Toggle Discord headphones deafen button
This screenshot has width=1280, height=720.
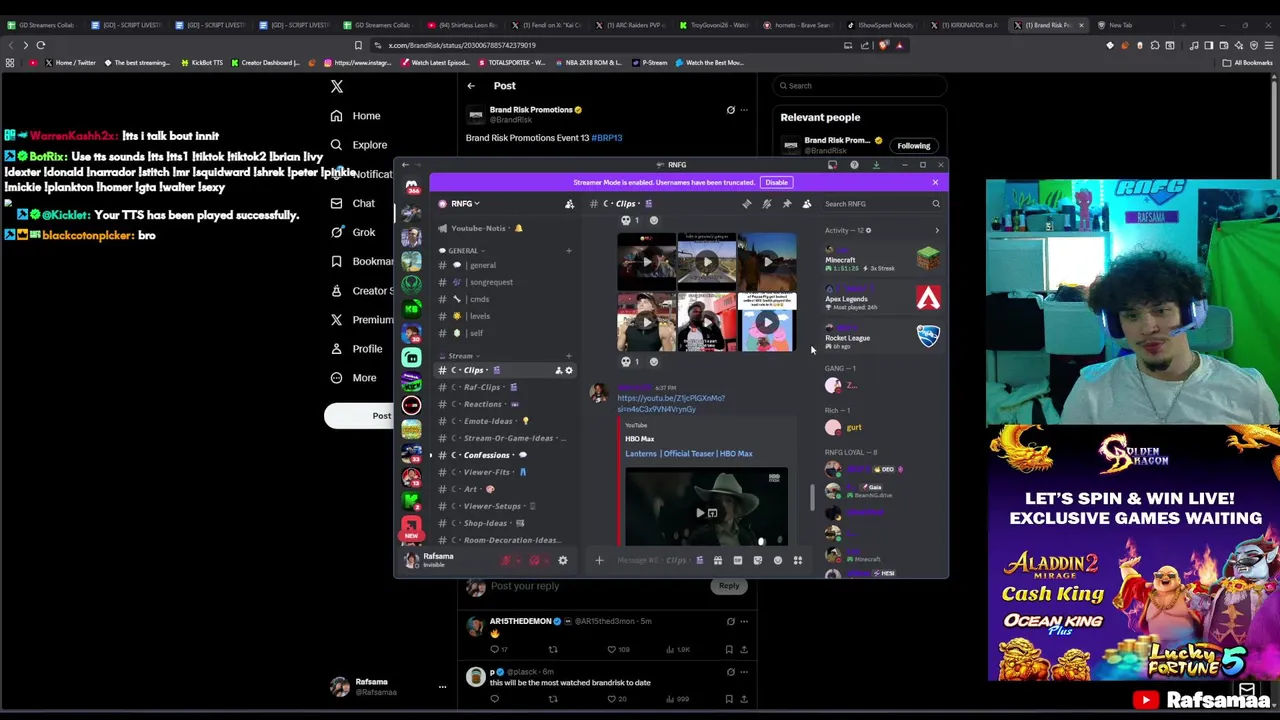click(534, 561)
